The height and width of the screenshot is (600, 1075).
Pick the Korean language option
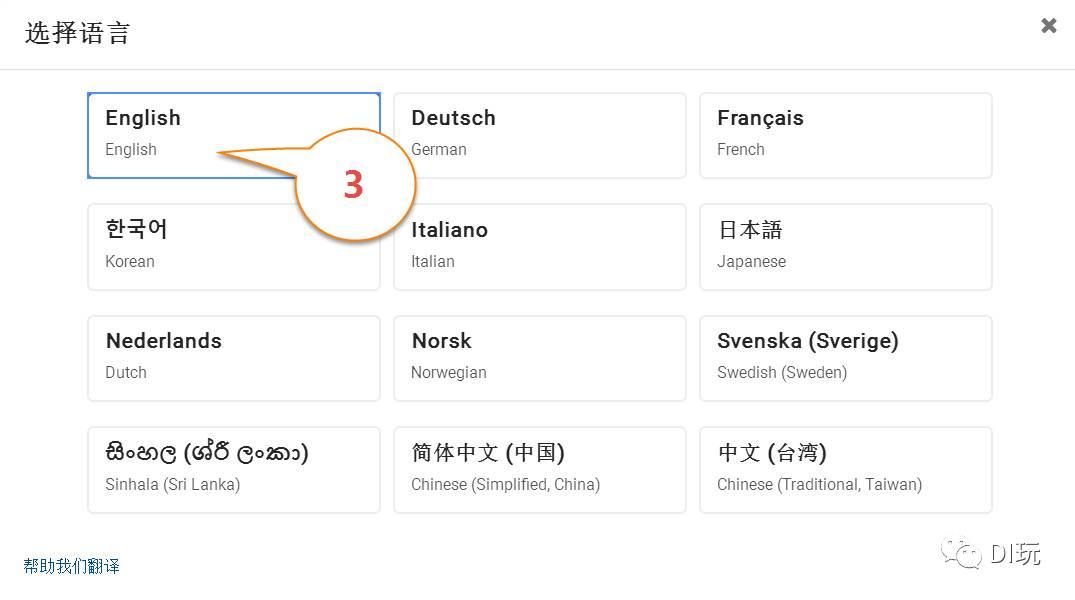234,247
